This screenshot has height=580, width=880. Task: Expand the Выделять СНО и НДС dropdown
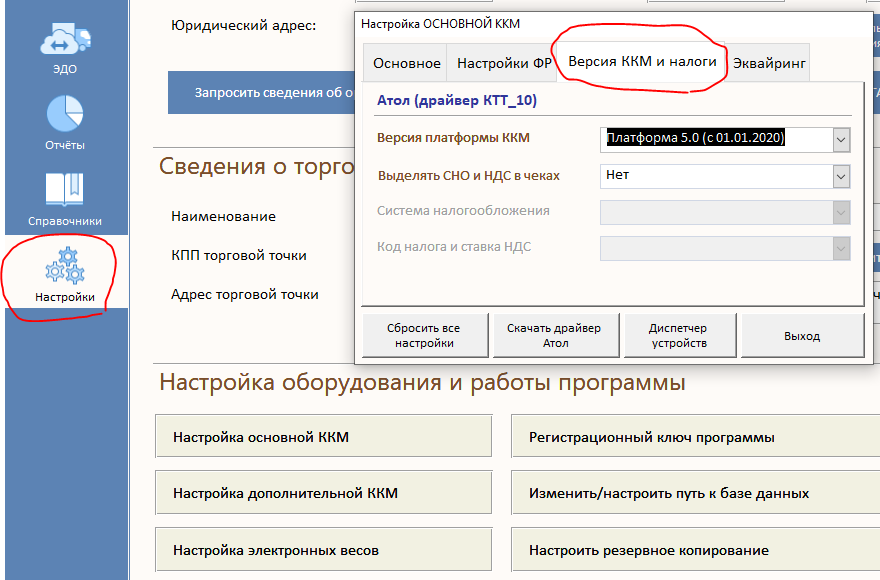840,176
